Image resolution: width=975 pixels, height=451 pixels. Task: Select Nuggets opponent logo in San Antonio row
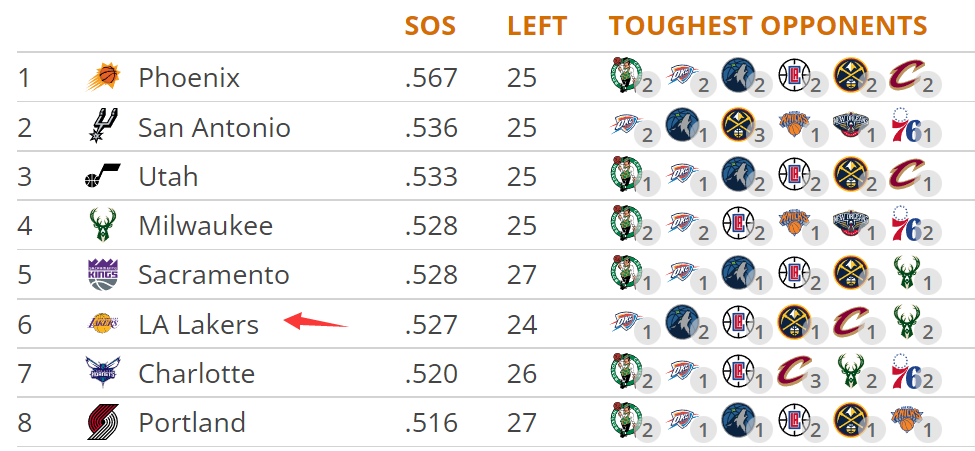point(738,124)
